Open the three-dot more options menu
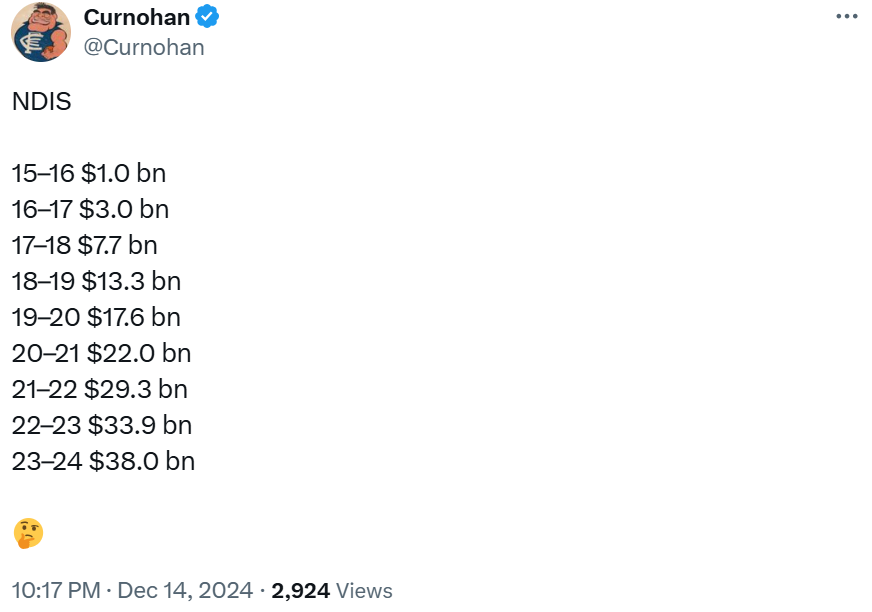Screen dimensions: 872x612 pos(846,16)
